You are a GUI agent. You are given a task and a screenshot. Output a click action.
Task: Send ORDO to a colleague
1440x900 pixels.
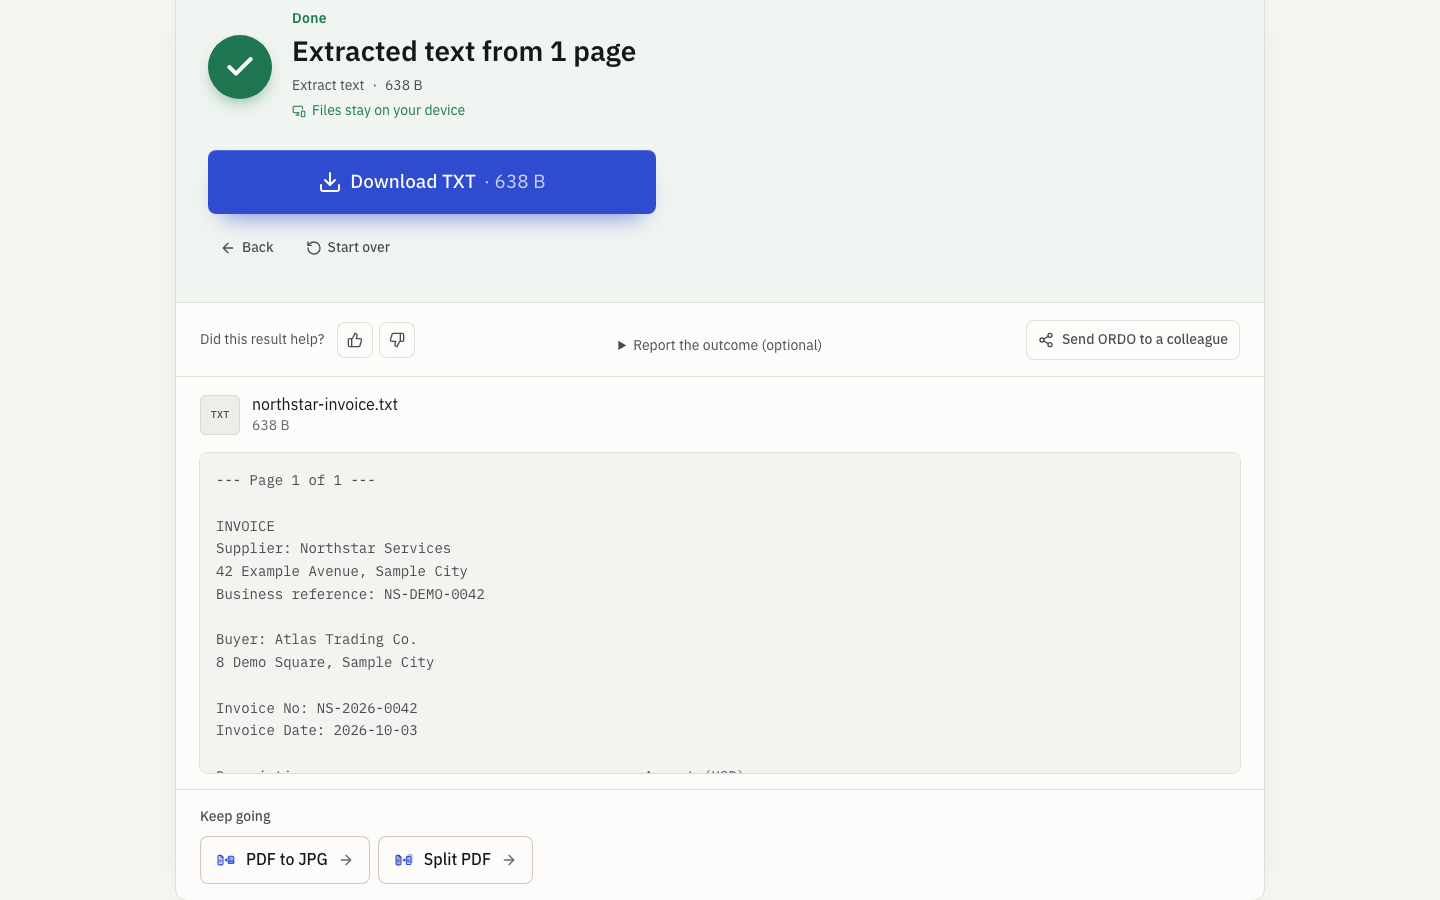(1133, 340)
